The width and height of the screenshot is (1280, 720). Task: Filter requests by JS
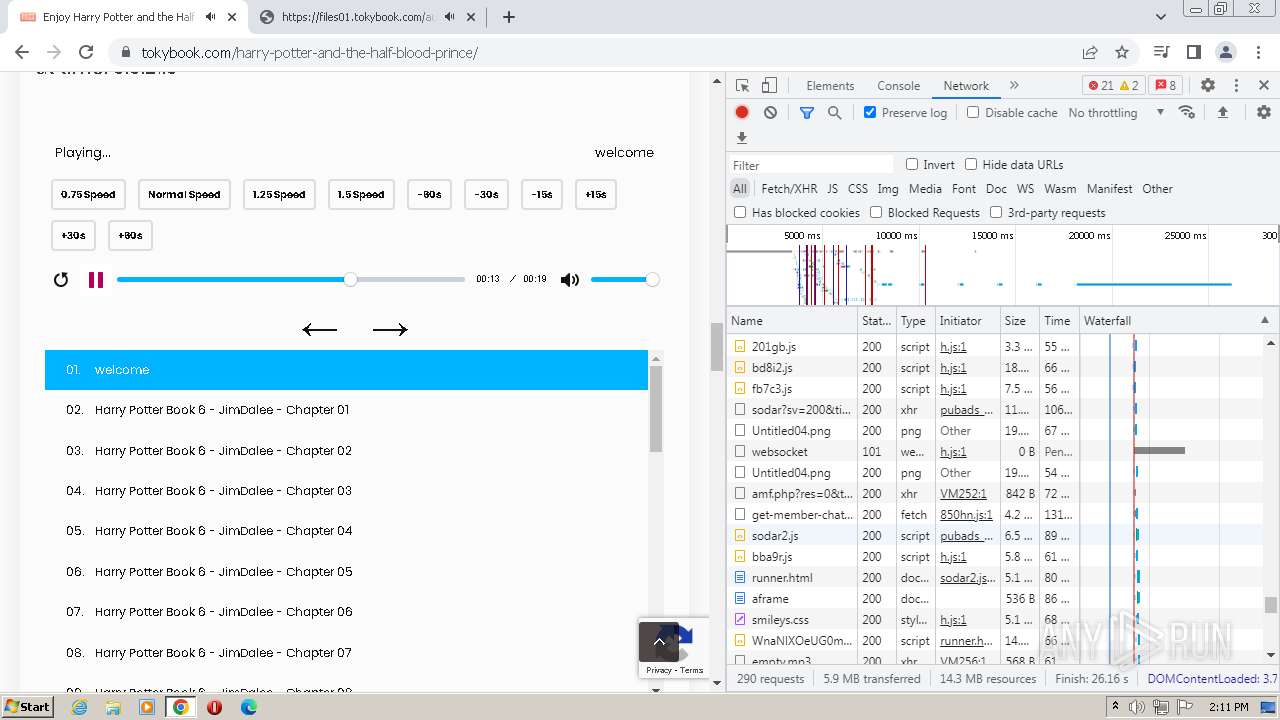click(x=833, y=189)
